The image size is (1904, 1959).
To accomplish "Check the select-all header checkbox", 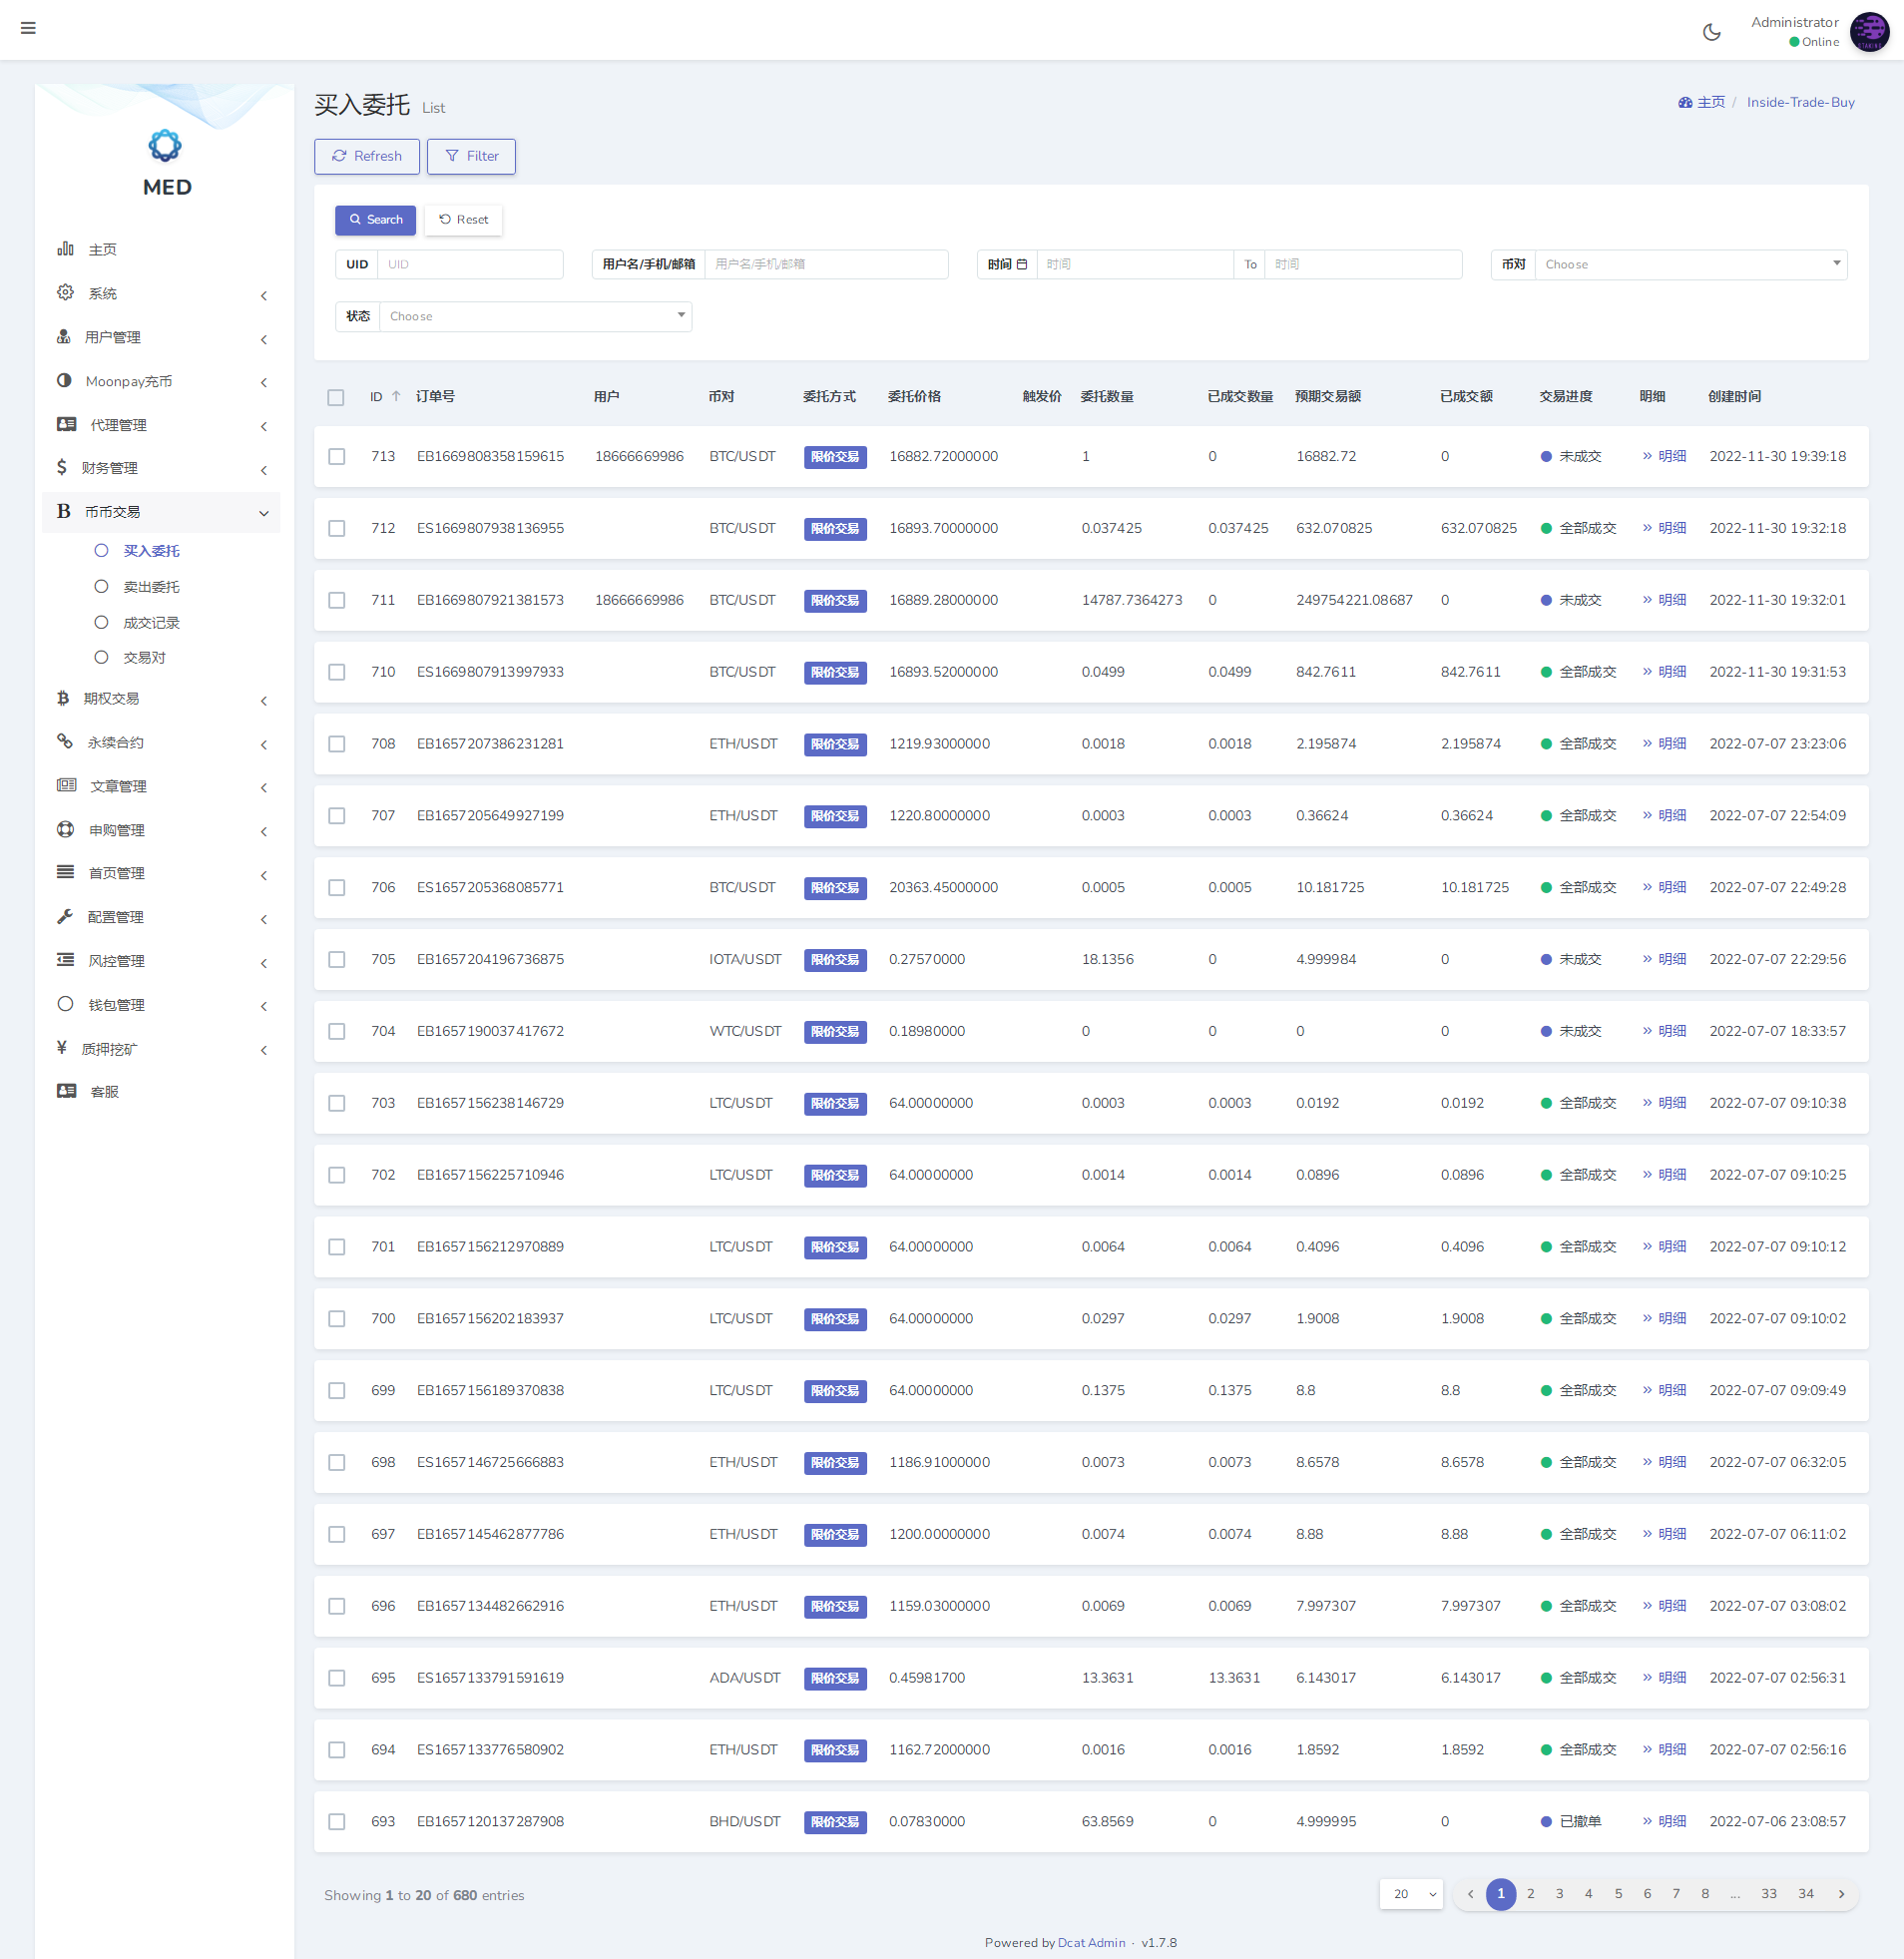I will click(x=336, y=398).
